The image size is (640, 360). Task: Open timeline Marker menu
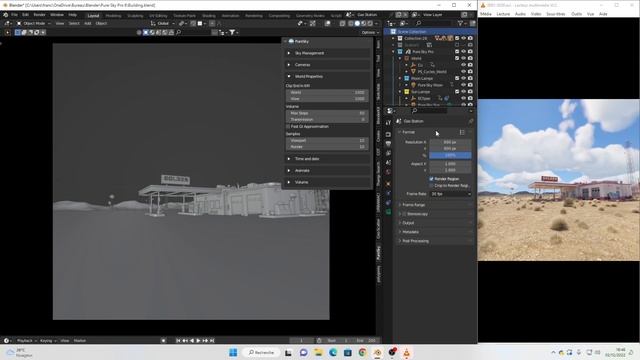80,340
